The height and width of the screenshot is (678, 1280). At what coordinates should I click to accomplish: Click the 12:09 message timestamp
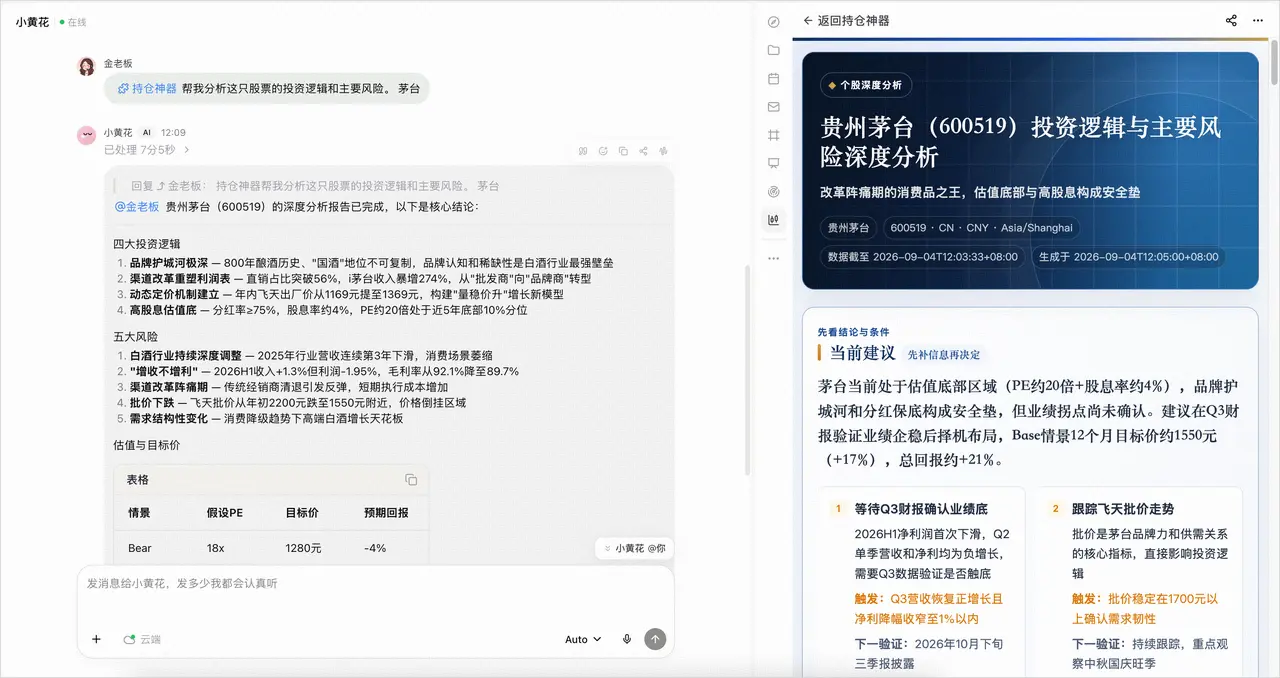click(x=173, y=132)
